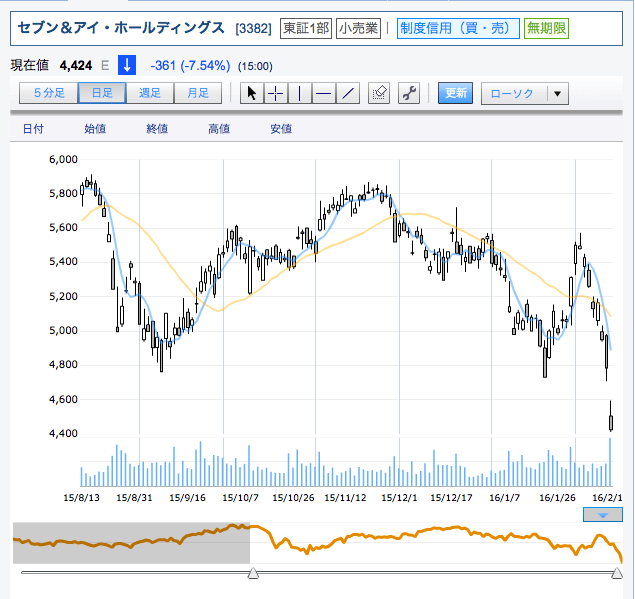Switch to 5分足 chart interval
The width and height of the screenshot is (635, 599).
coord(49,93)
